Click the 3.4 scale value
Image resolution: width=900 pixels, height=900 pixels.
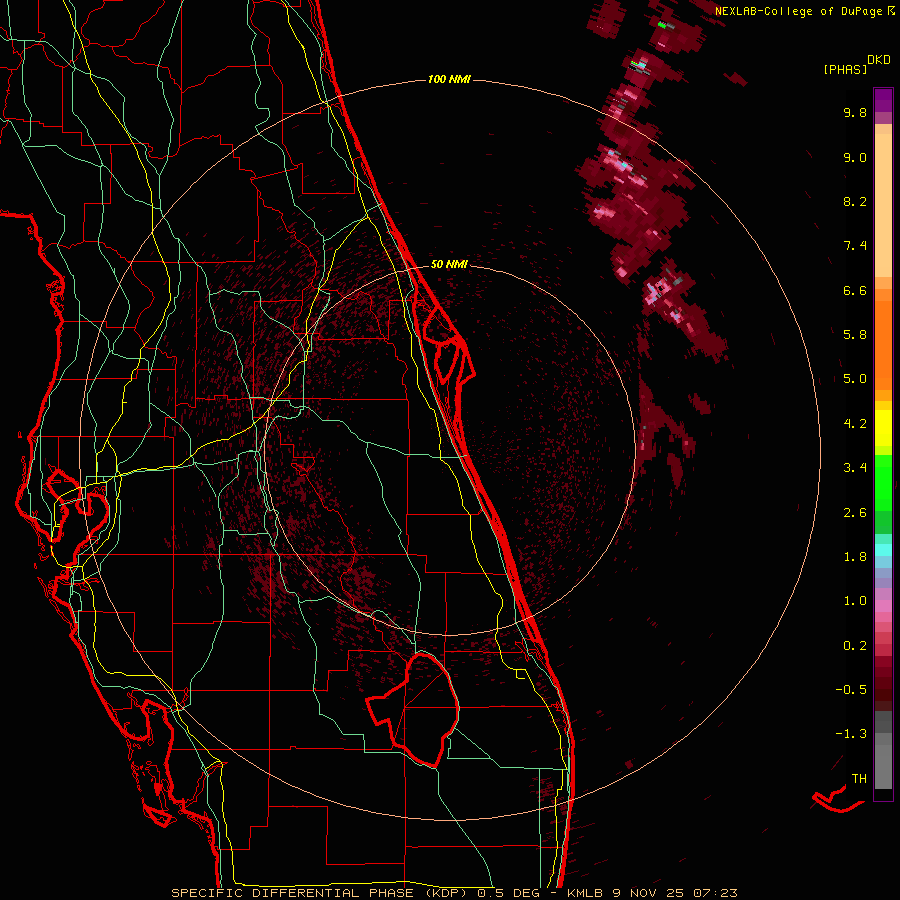point(855,468)
